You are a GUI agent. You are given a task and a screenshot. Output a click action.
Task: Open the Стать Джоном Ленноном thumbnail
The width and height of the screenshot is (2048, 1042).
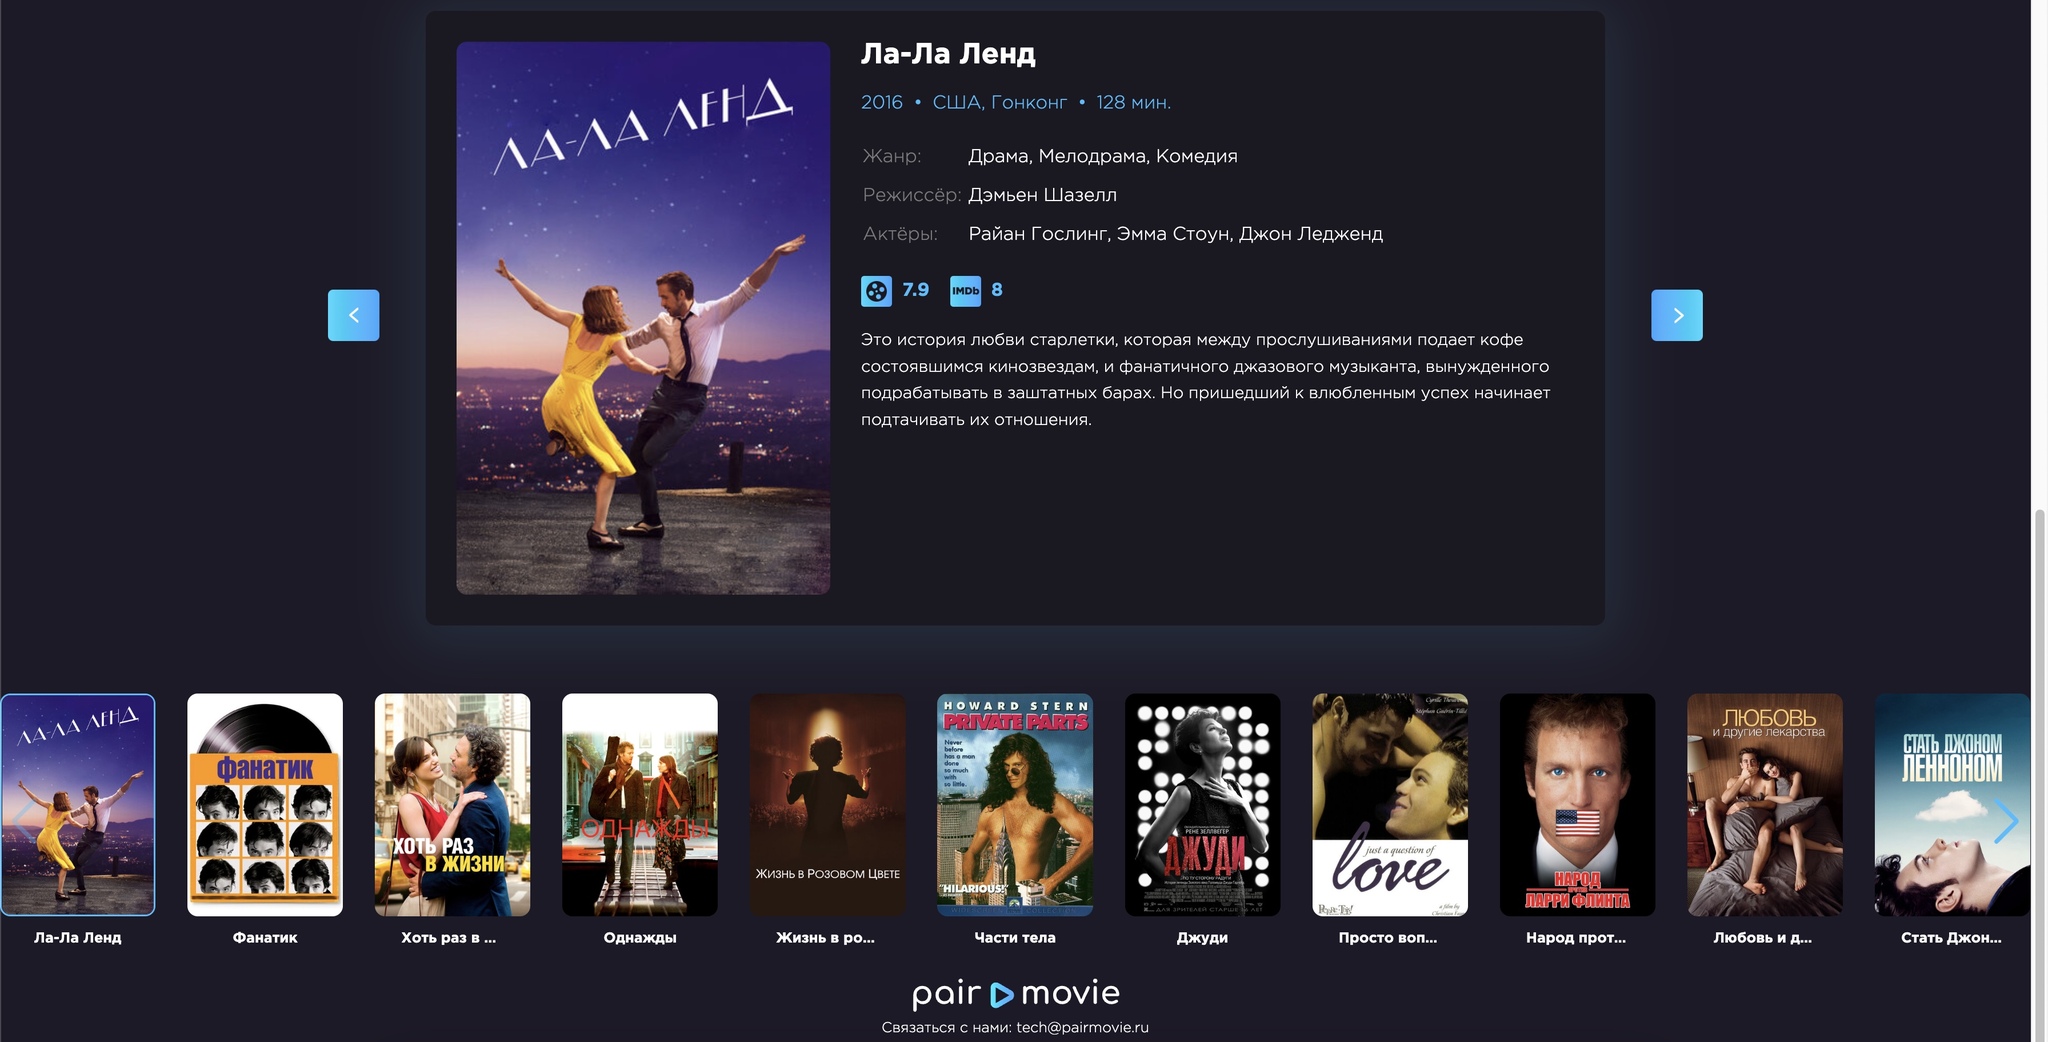[1952, 805]
